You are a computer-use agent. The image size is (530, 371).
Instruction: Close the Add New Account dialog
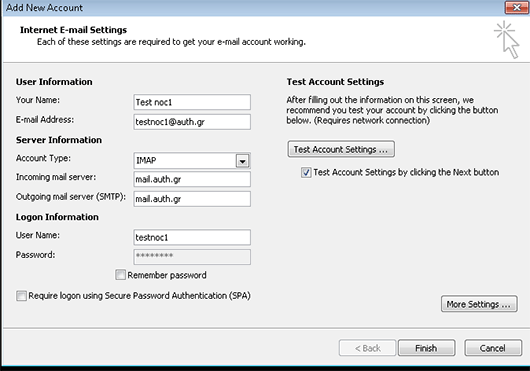tap(516, 7)
